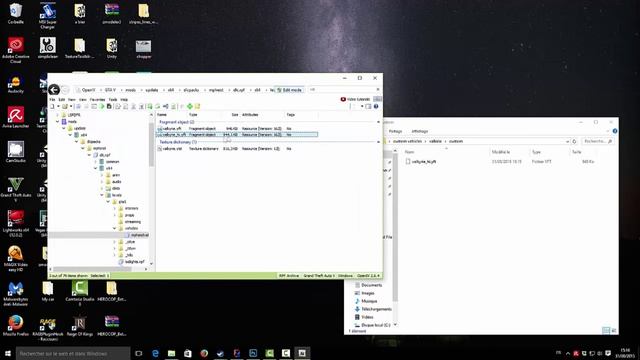
Task: Open Grand Theft Auto V desktop shortcut
Action: click(16, 189)
